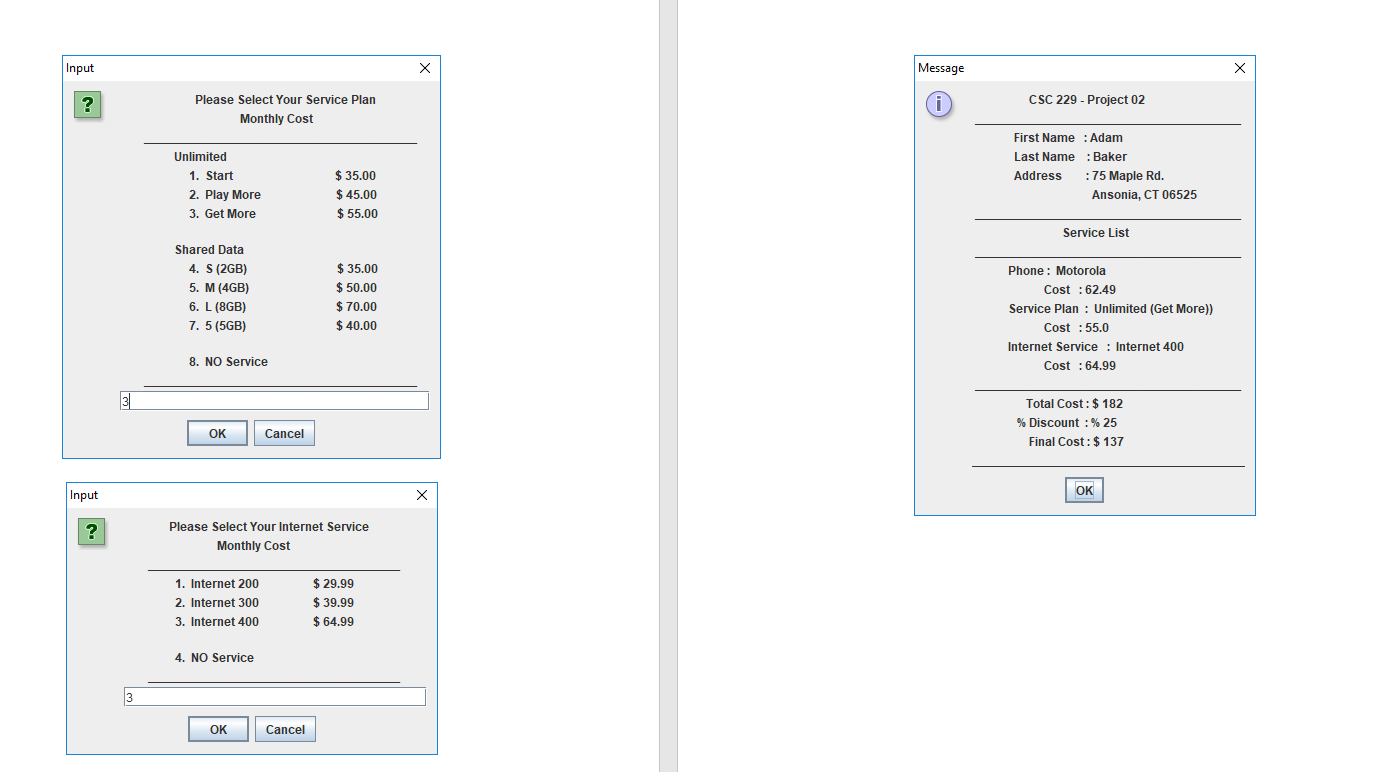
Task: Click the 'Unlimited (Get More))' service plan text
Action: click(x=1153, y=309)
